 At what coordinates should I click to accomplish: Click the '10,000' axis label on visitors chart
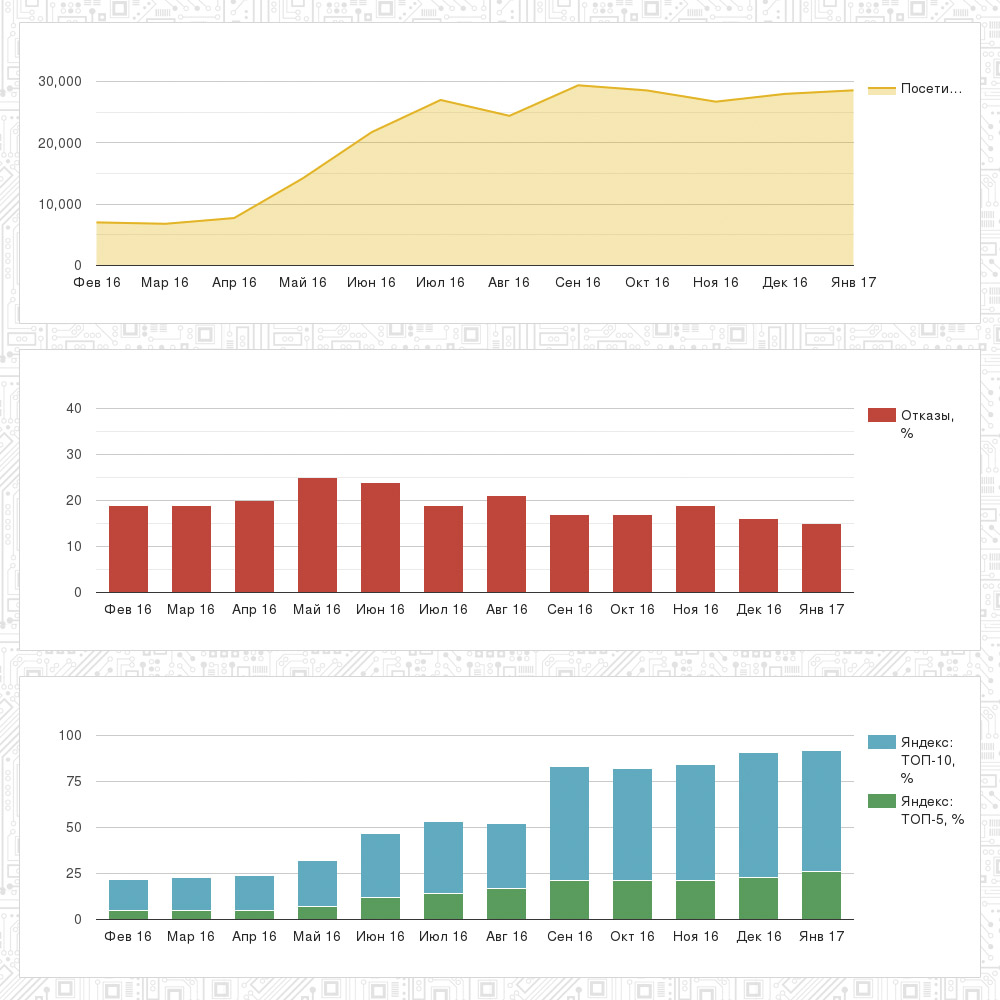tap(60, 205)
